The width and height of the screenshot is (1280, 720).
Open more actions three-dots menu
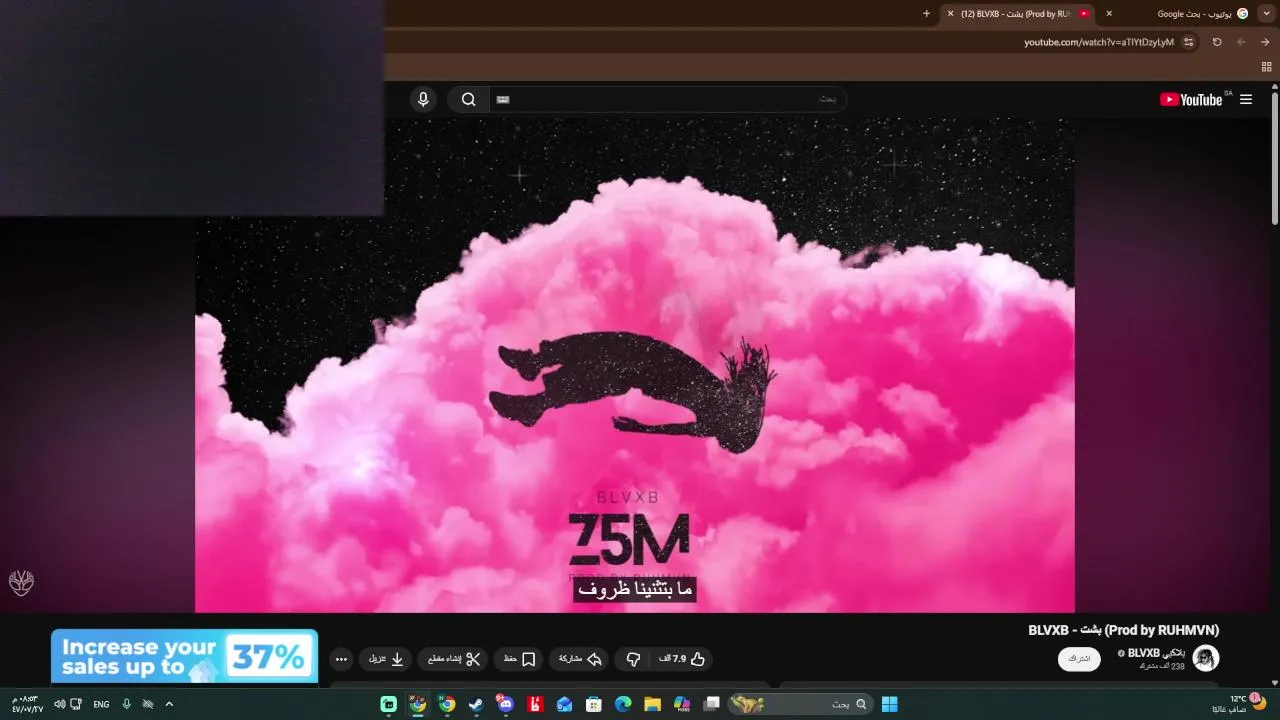pyautogui.click(x=341, y=659)
